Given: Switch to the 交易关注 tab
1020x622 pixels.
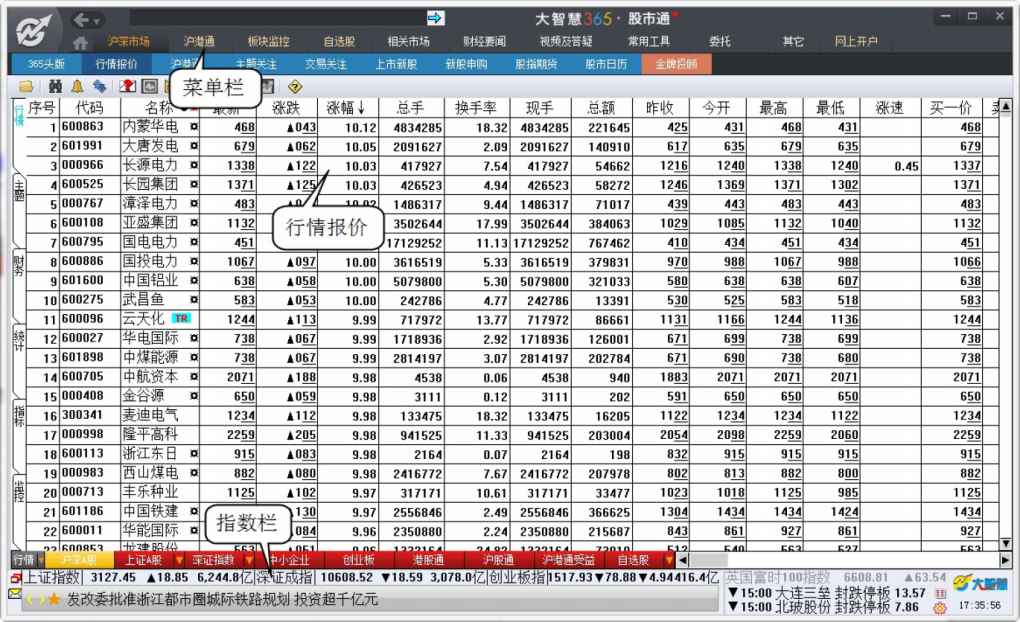Looking at the screenshot, I should (x=326, y=64).
